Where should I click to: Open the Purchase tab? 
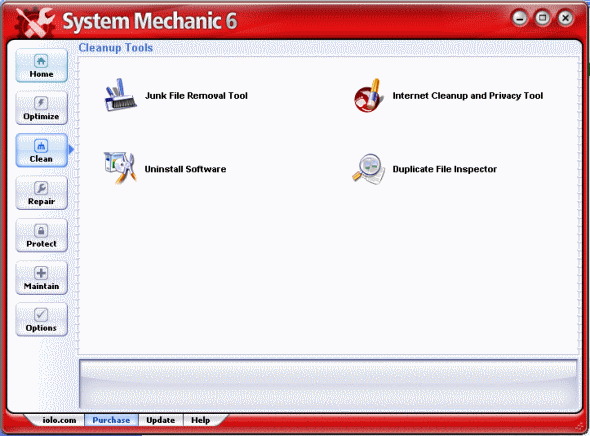click(111, 420)
